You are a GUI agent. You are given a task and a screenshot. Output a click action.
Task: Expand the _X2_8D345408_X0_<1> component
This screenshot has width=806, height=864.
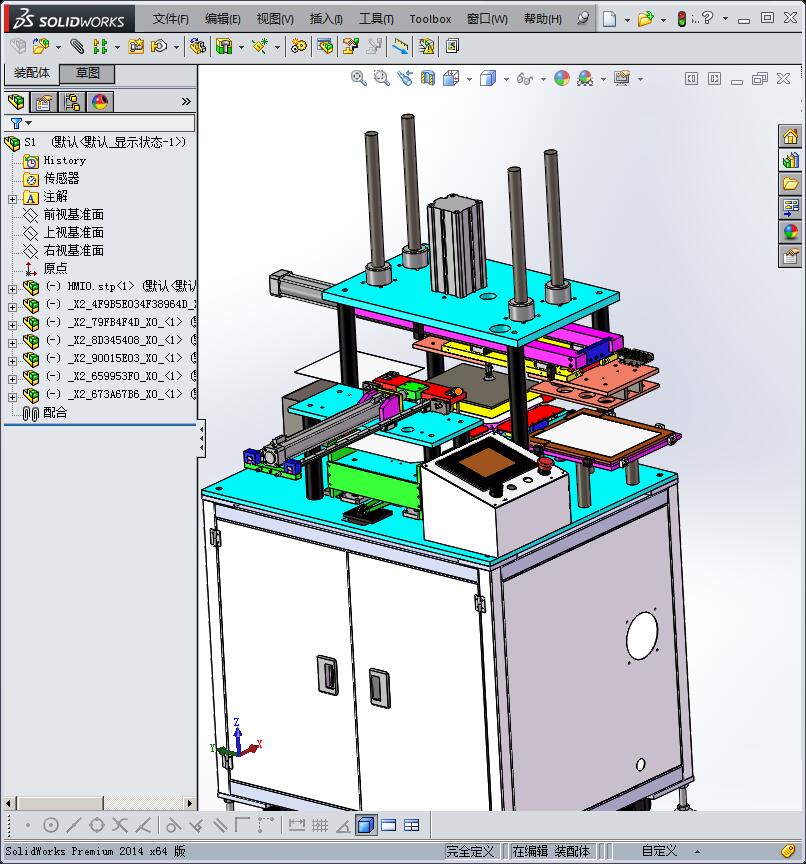pyautogui.click(x=12, y=343)
